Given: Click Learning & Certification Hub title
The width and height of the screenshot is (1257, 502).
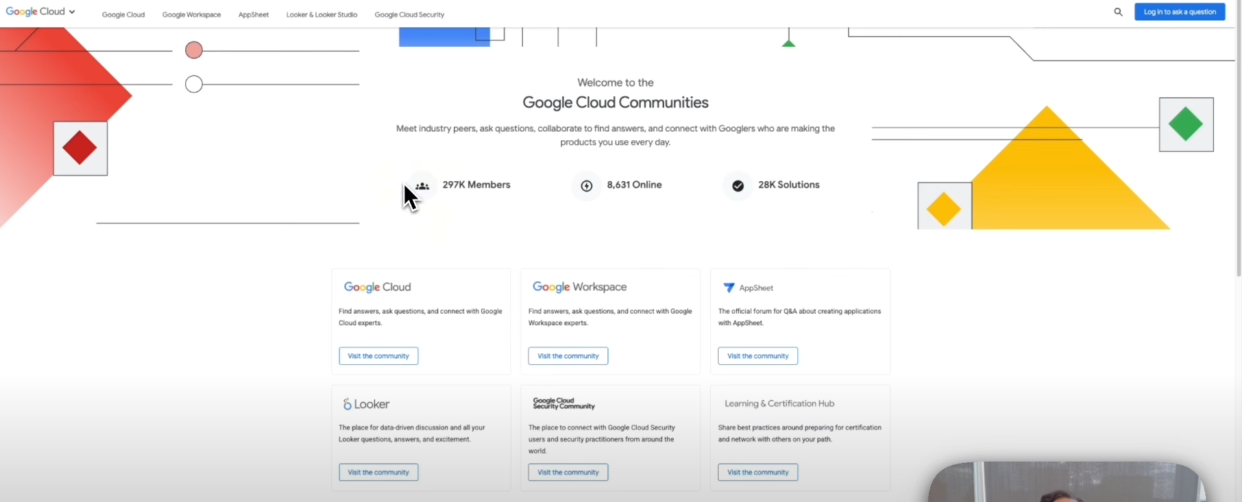Looking at the screenshot, I should [x=779, y=404].
